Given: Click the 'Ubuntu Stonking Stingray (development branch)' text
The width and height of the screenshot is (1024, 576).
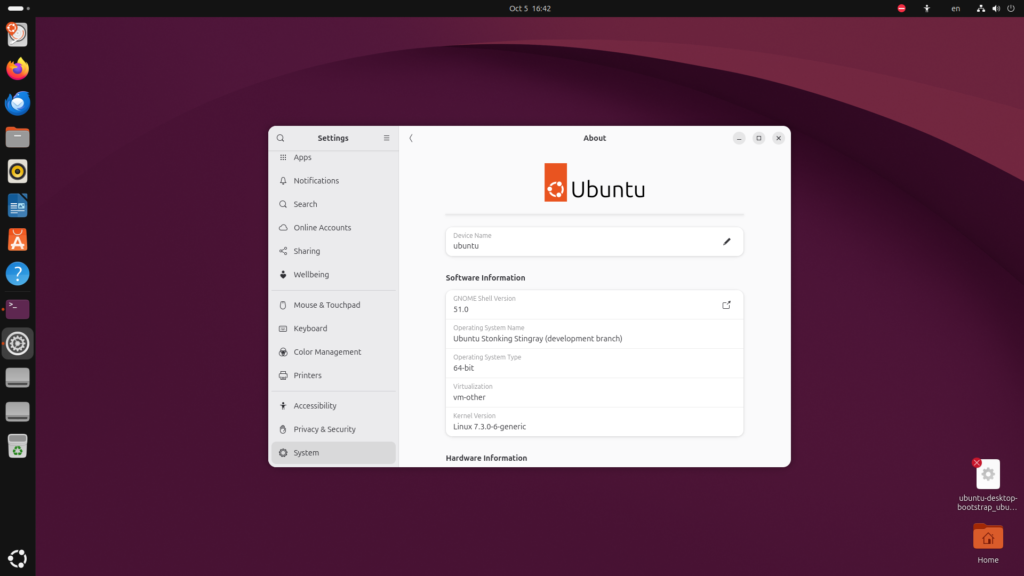Looking at the screenshot, I should coord(537,339).
